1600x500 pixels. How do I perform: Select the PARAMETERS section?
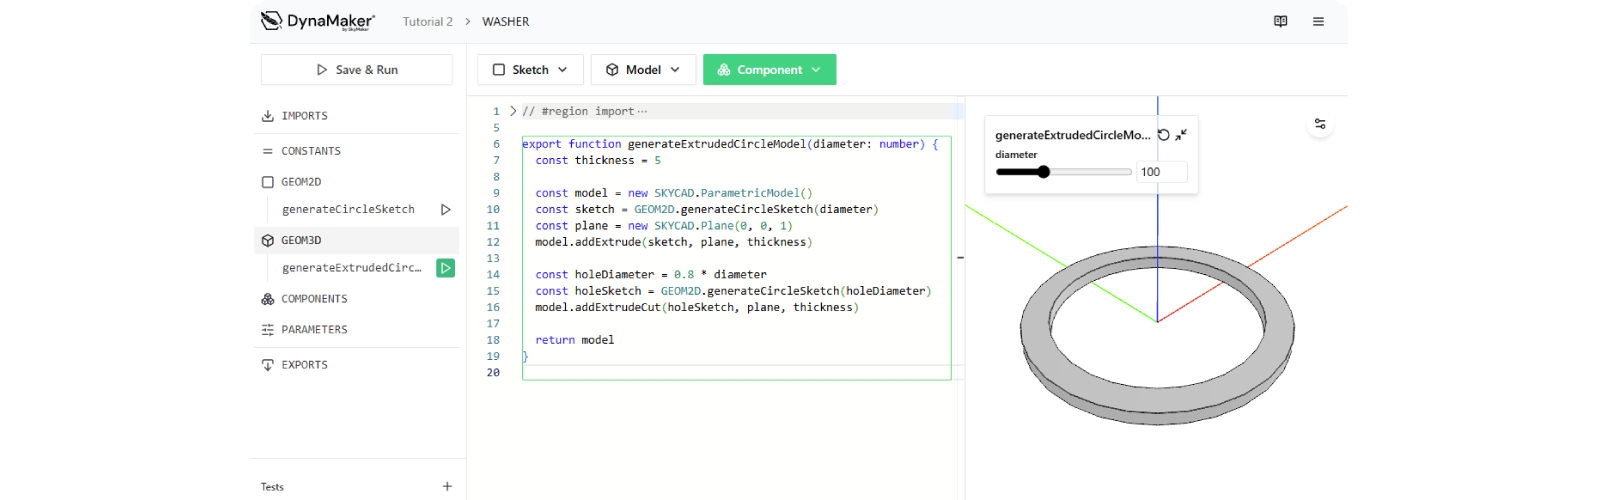tap(314, 330)
